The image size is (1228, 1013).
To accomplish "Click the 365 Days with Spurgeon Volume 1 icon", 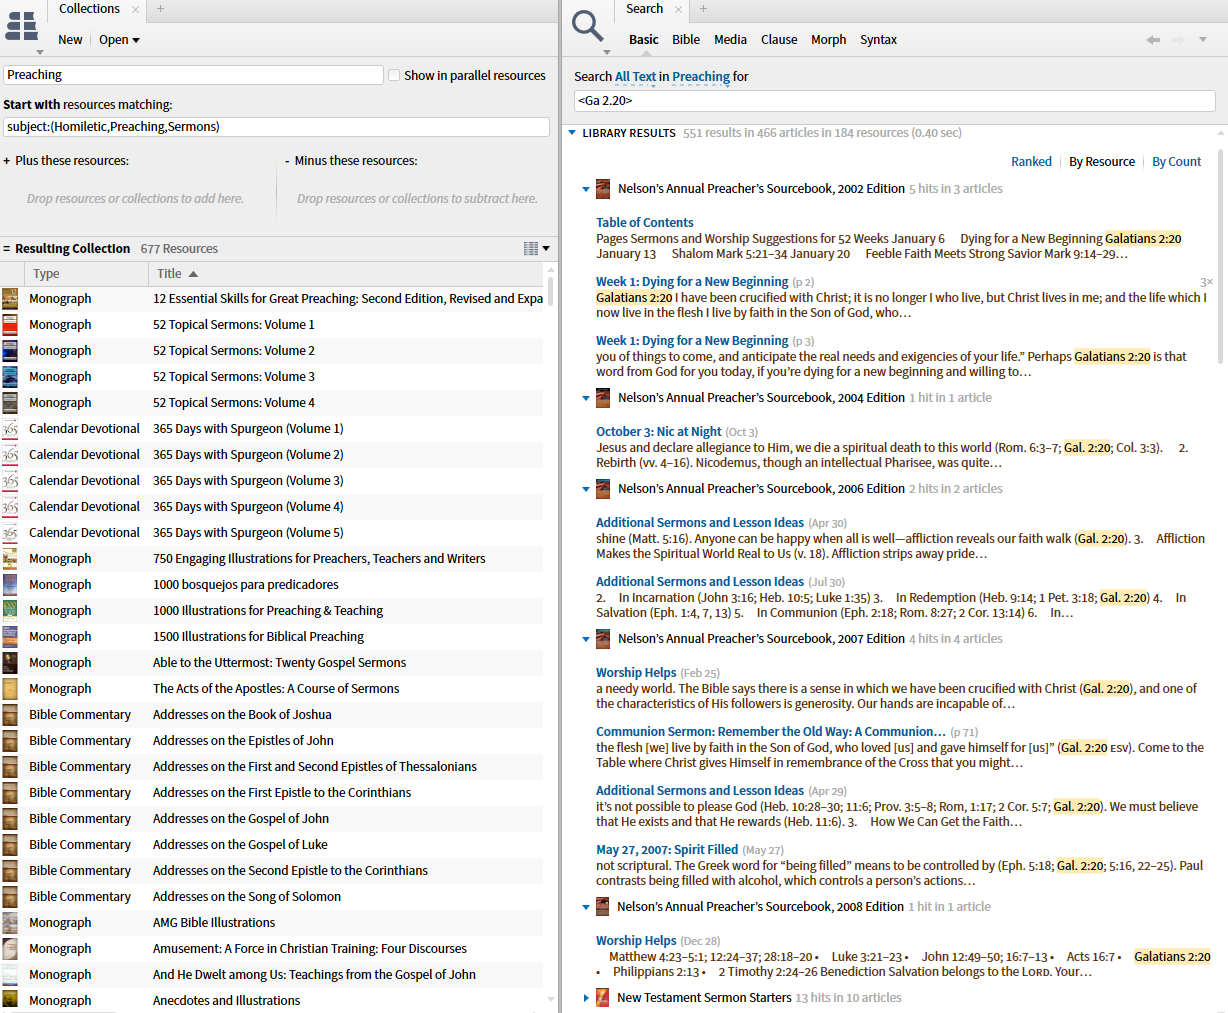I will pyautogui.click(x=10, y=428).
